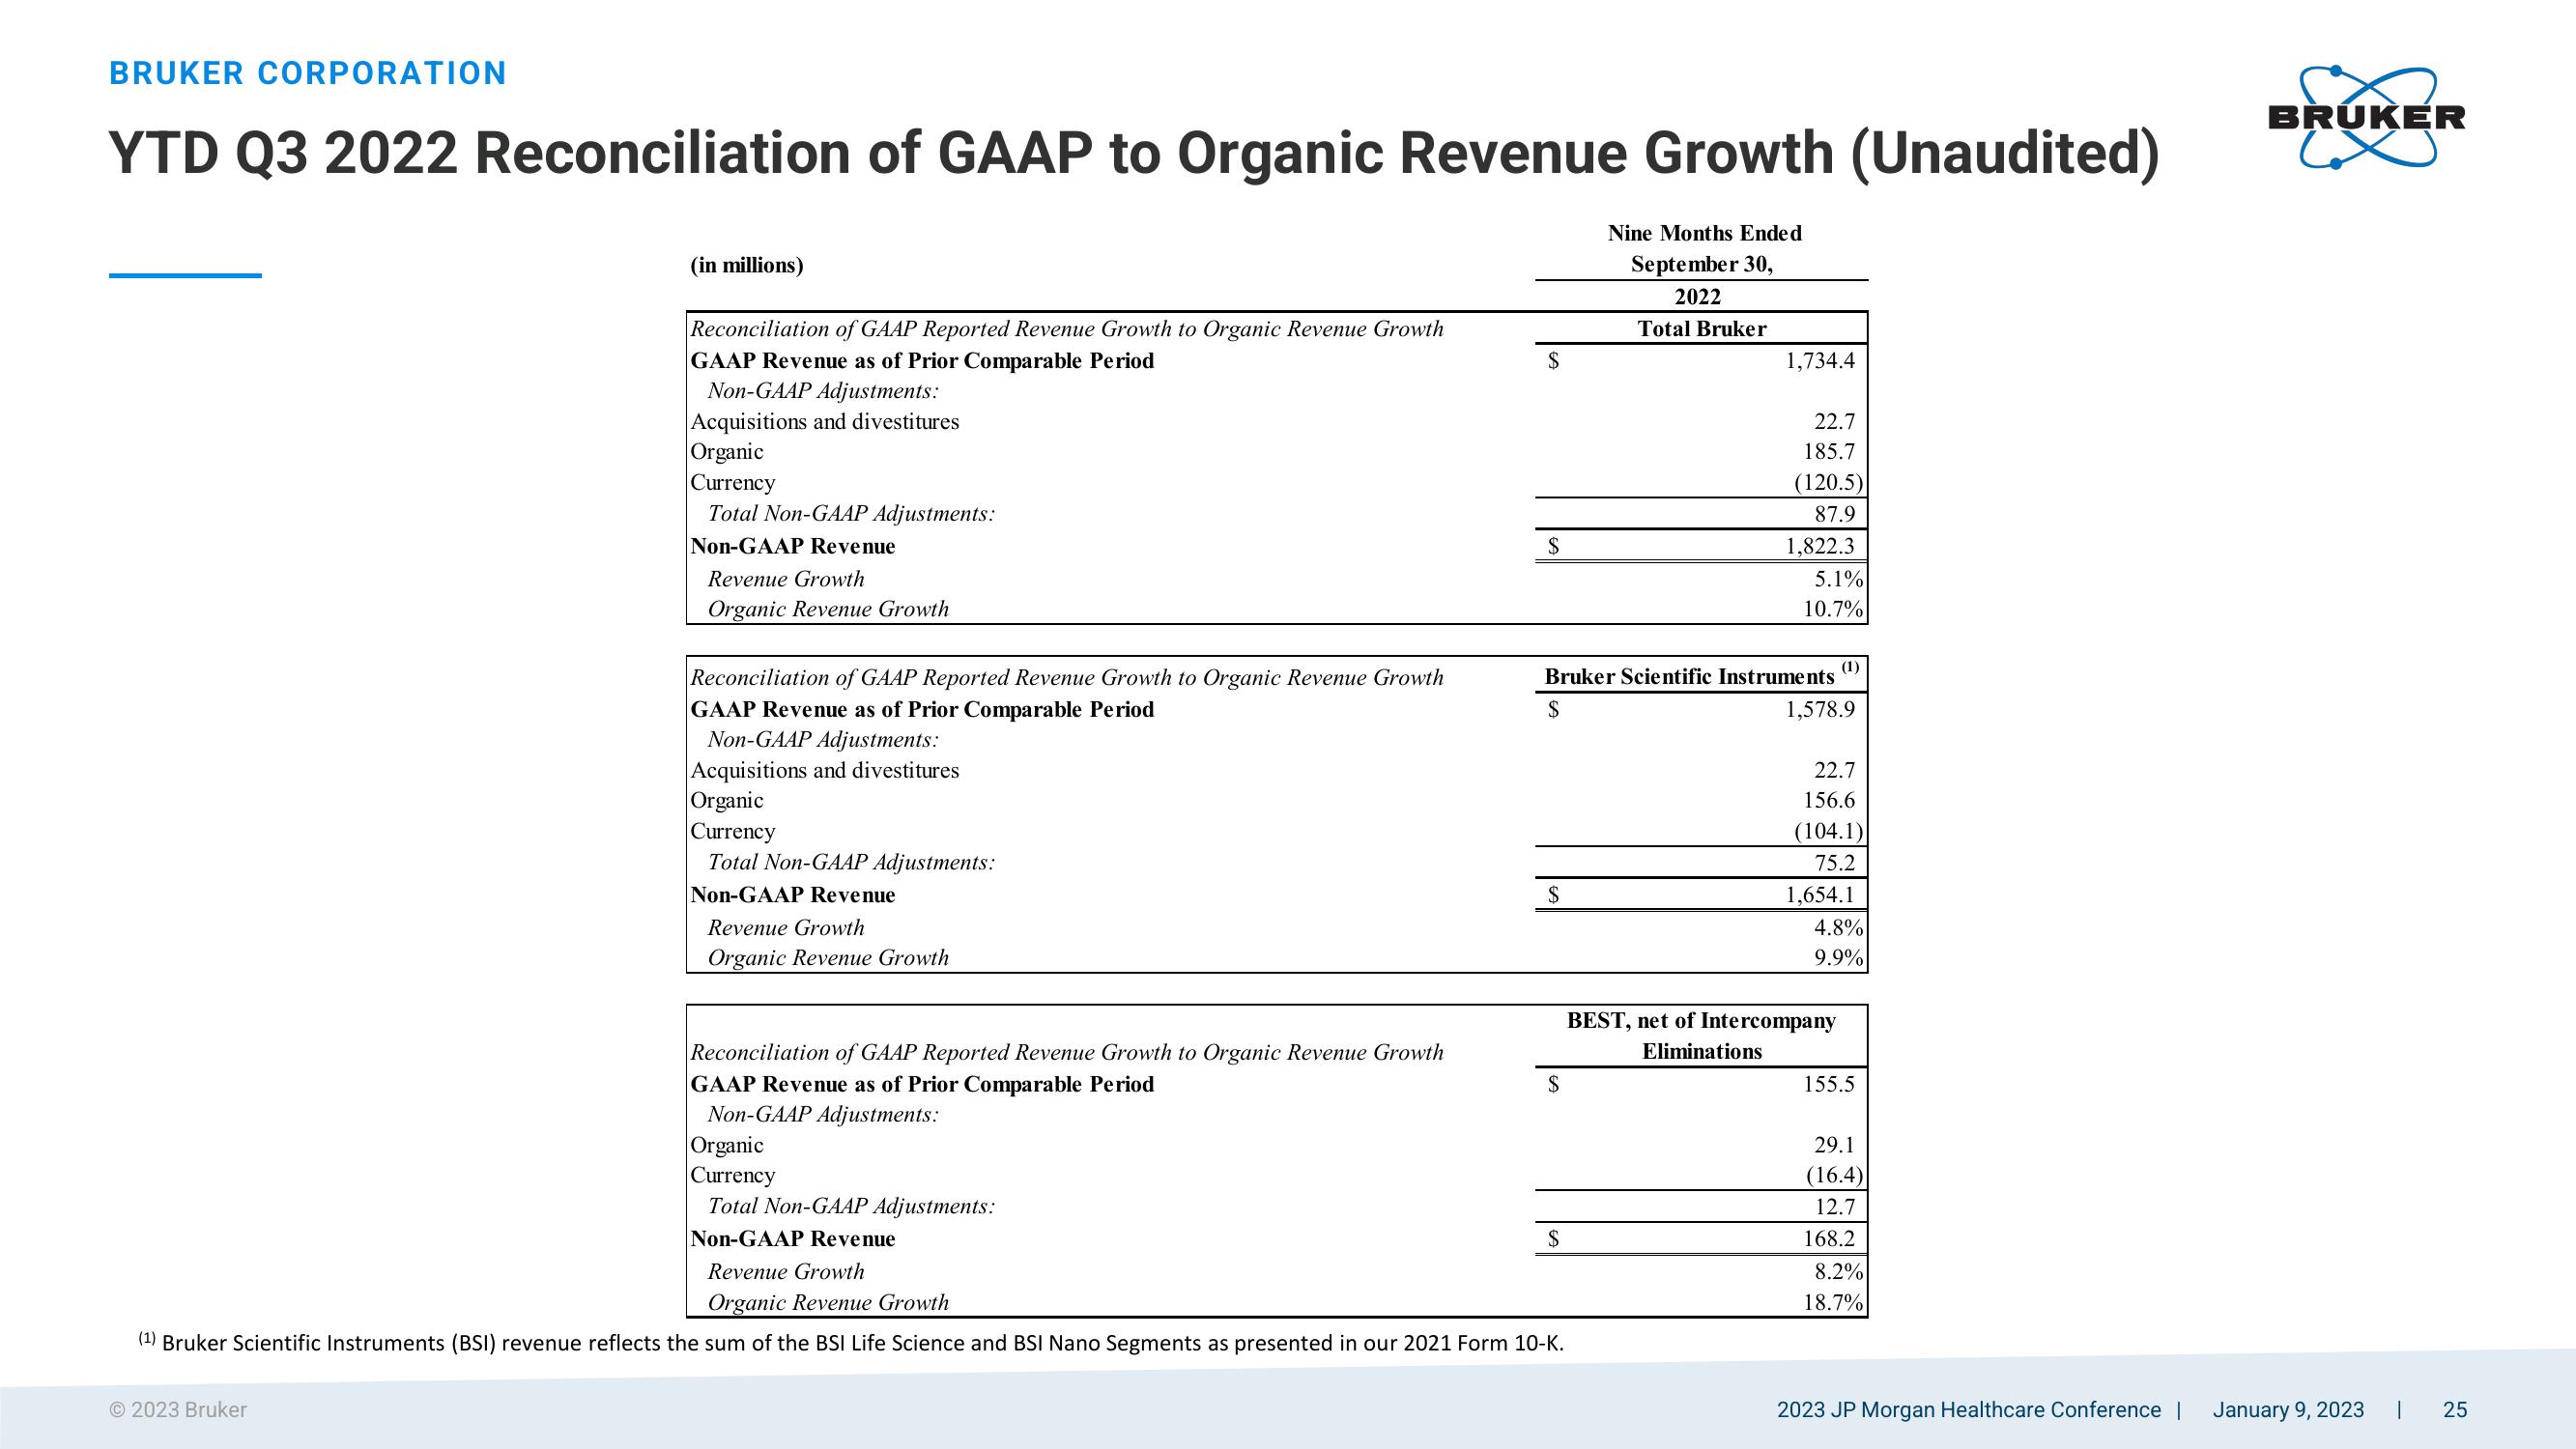Screen dimensions: 2576x1449
Task: Select the BEST organic value 29.1
Action: [x=1835, y=1146]
